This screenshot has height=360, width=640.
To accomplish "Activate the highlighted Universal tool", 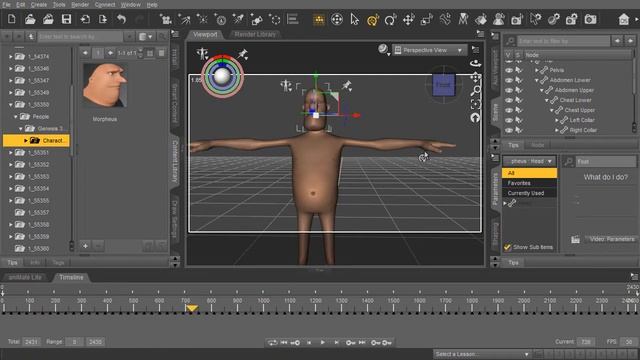I will click(372, 20).
